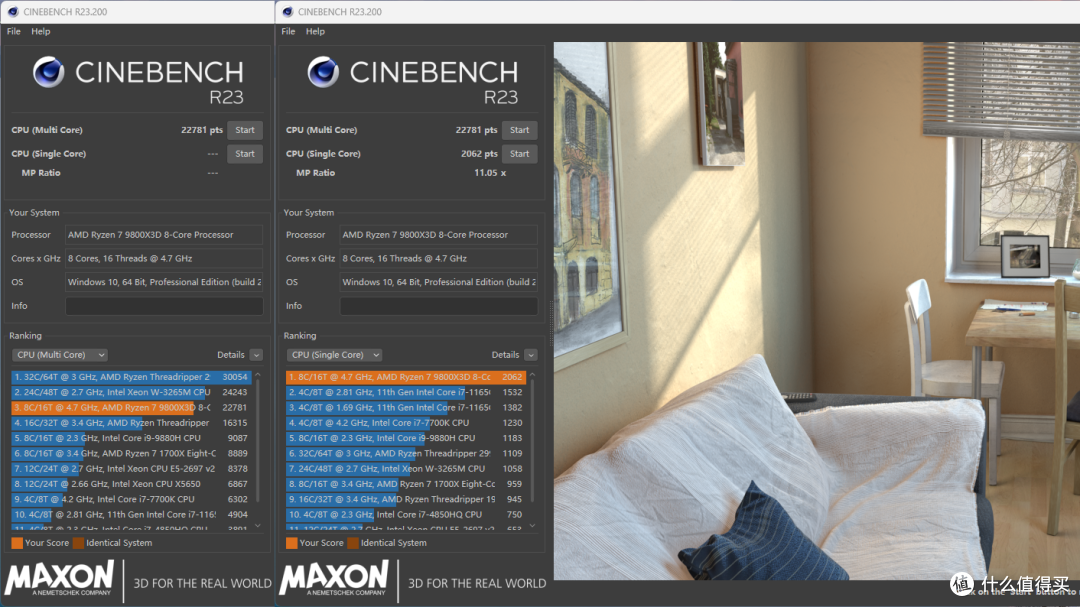Click Processor field in left window
The image size is (1080, 607).
pos(164,235)
